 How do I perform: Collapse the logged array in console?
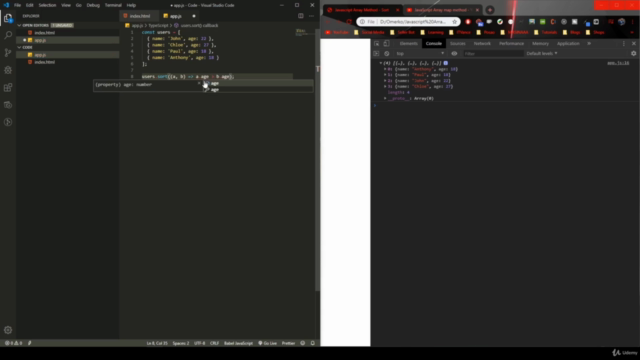[x=380, y=63]
